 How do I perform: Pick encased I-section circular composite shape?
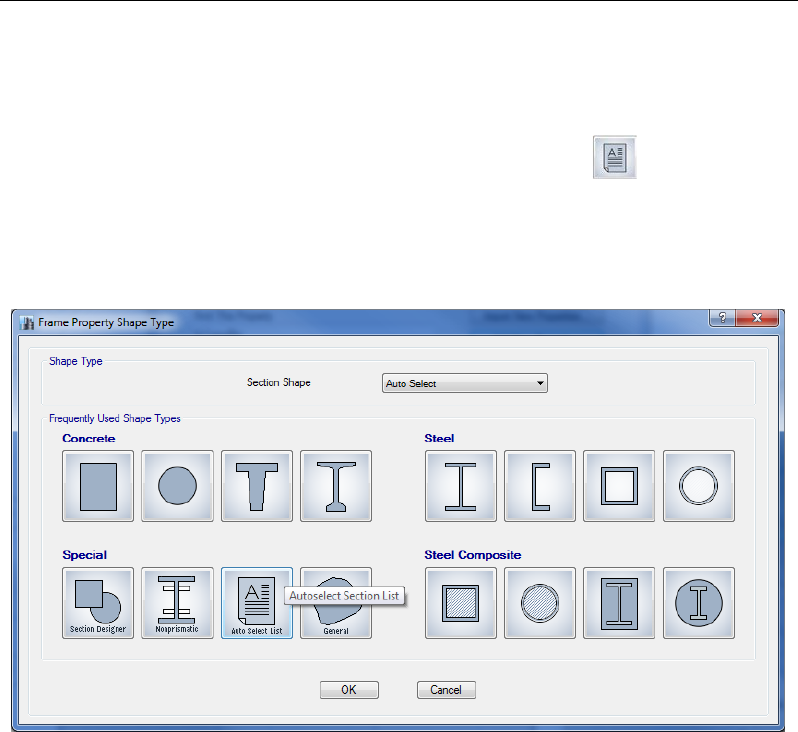[x=699, y=603]
